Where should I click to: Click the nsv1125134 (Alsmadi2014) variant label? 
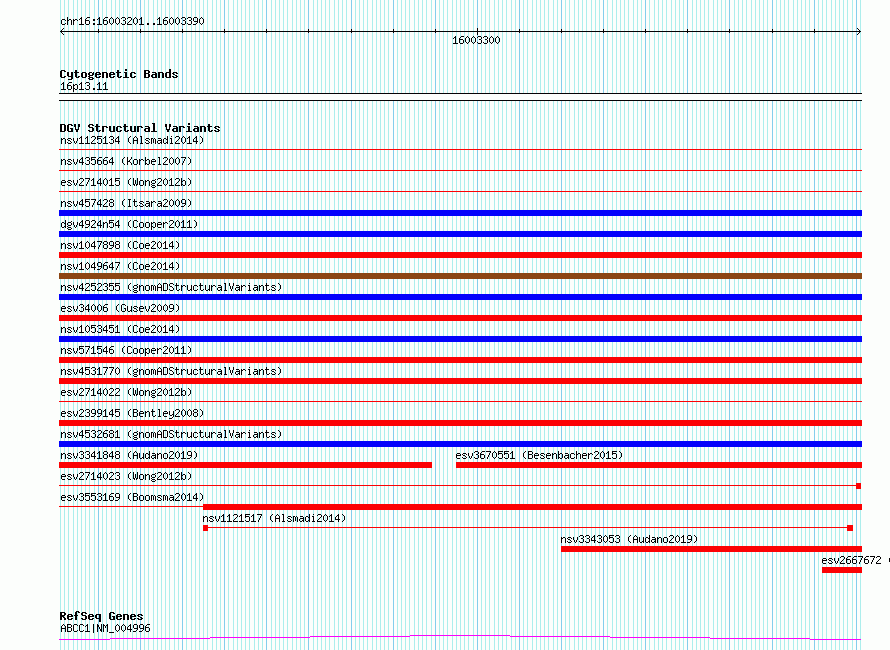click(132, 140)
